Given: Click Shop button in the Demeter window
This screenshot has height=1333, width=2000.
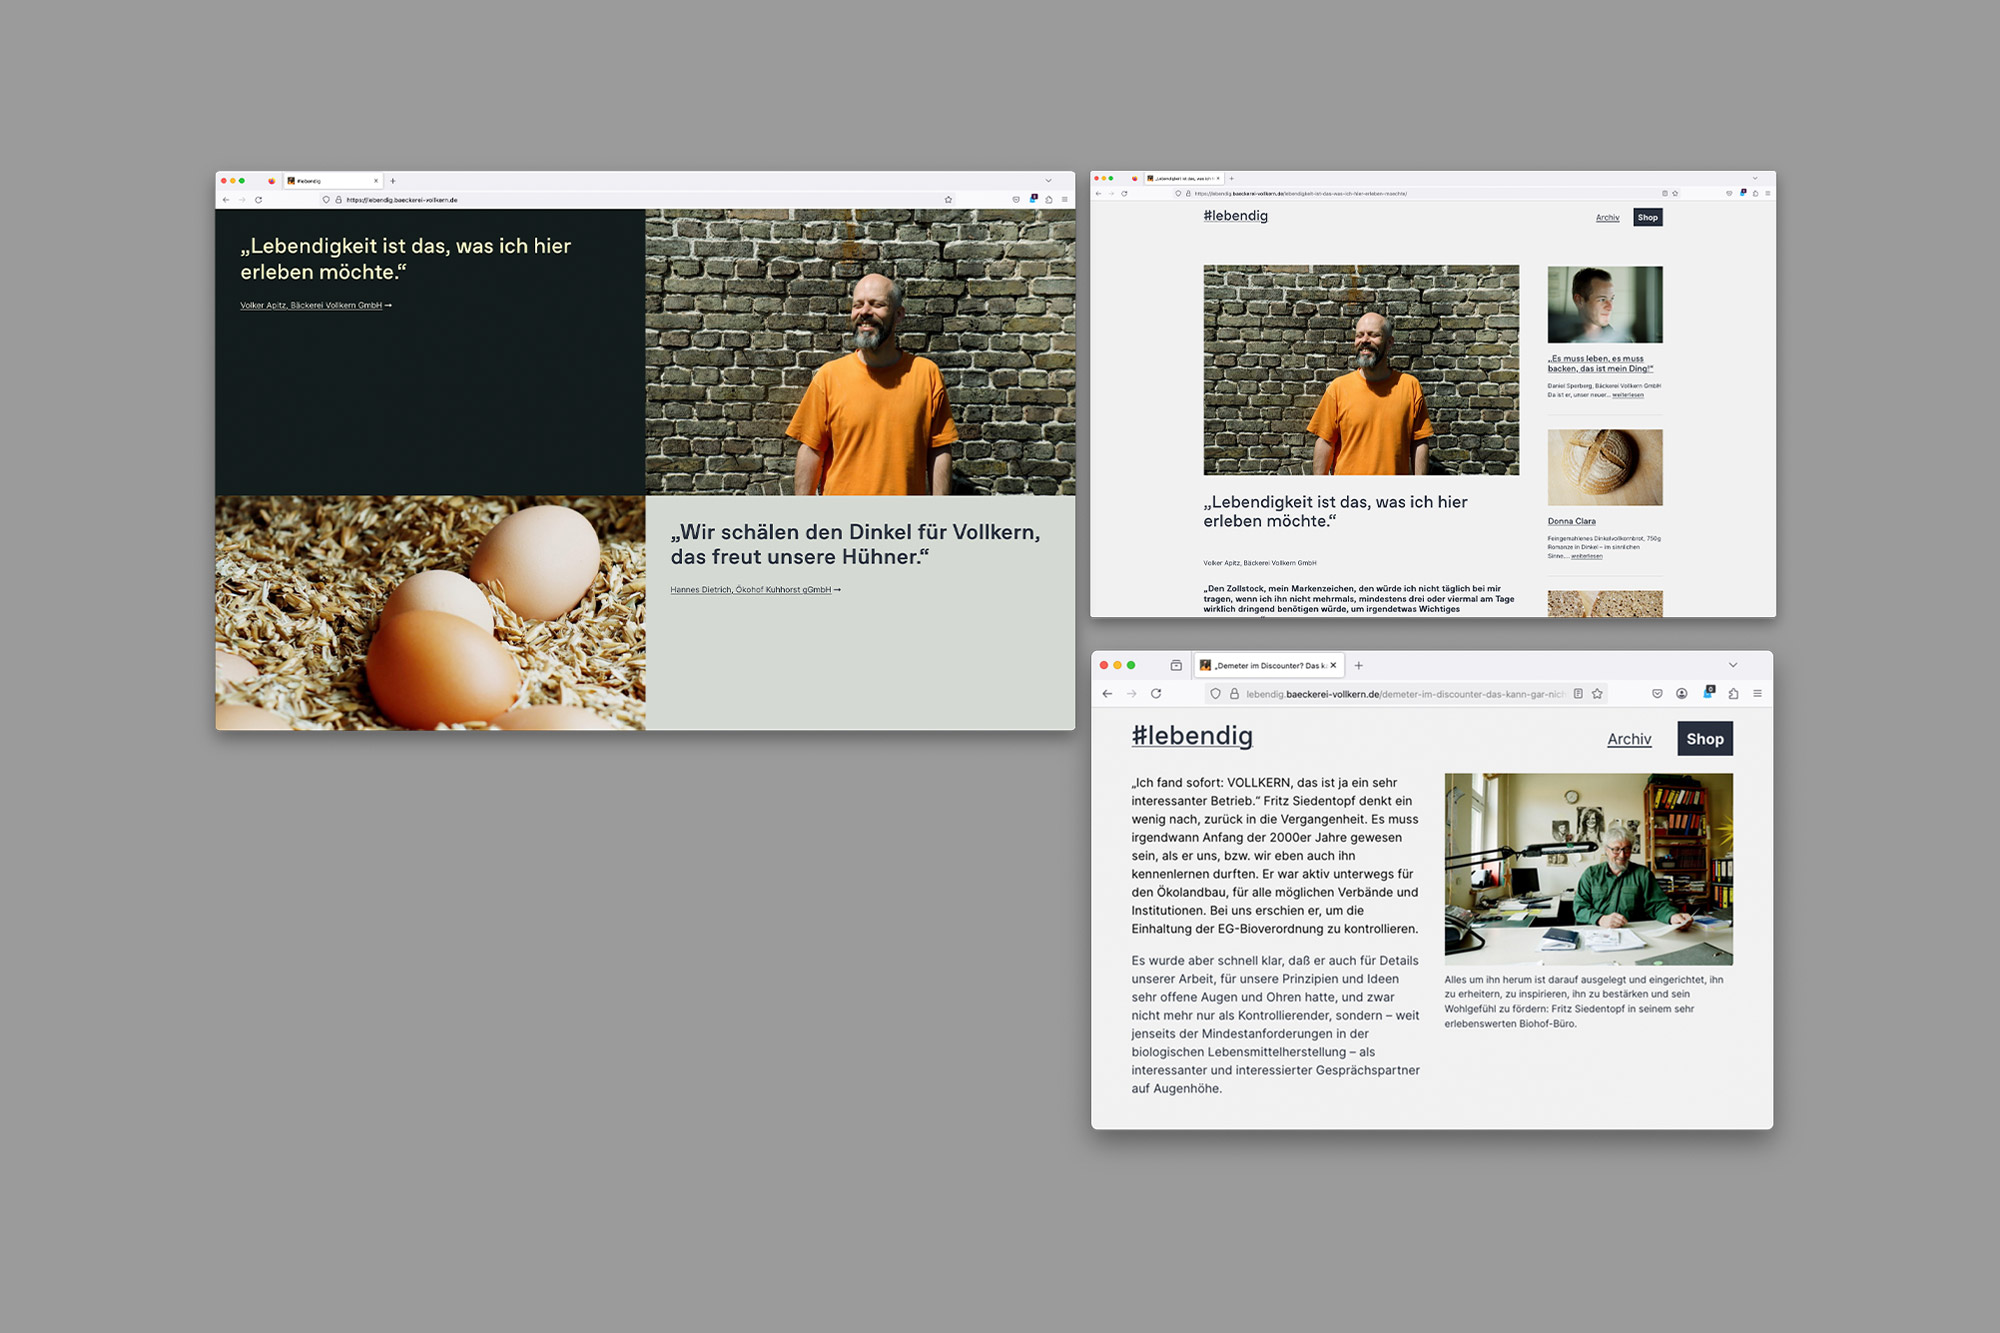Looking at the screenshot, I should [1705, 739].
